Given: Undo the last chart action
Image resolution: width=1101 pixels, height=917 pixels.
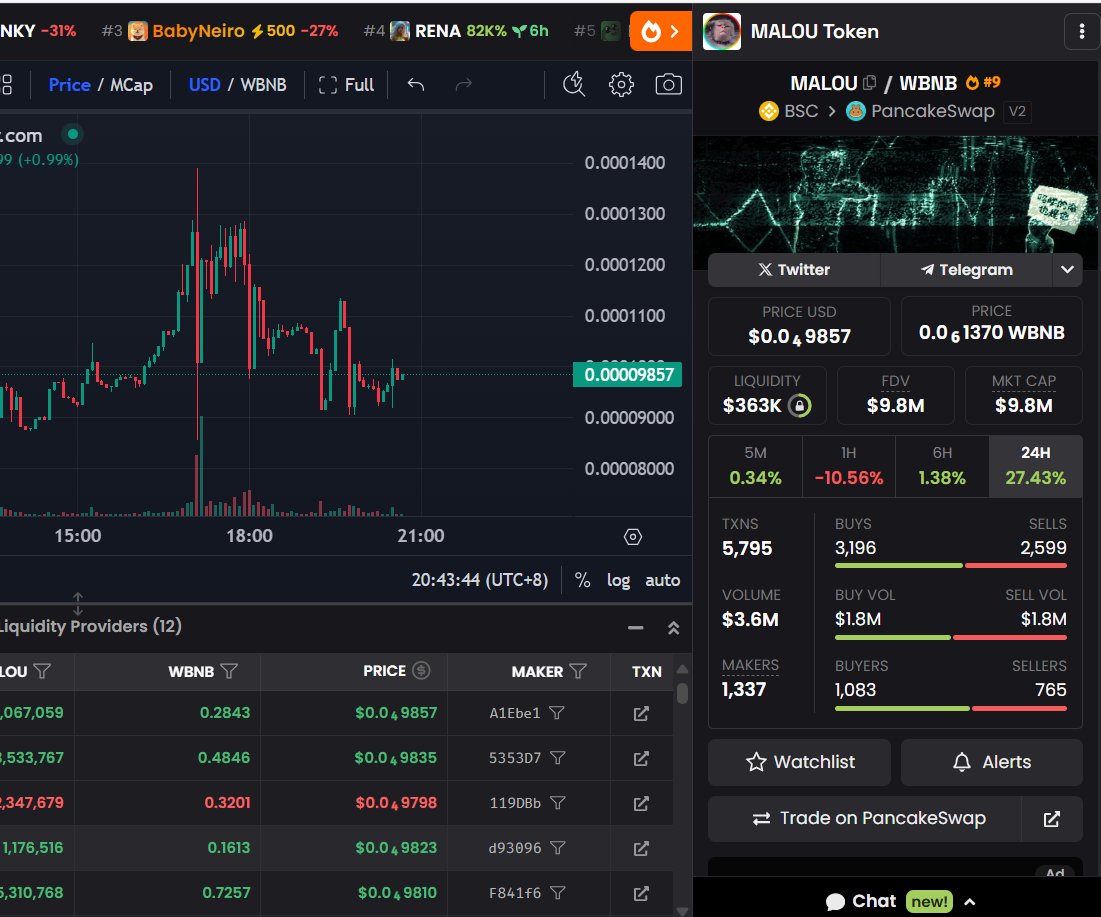Looking at the screenshot, I should click(416, 85).
